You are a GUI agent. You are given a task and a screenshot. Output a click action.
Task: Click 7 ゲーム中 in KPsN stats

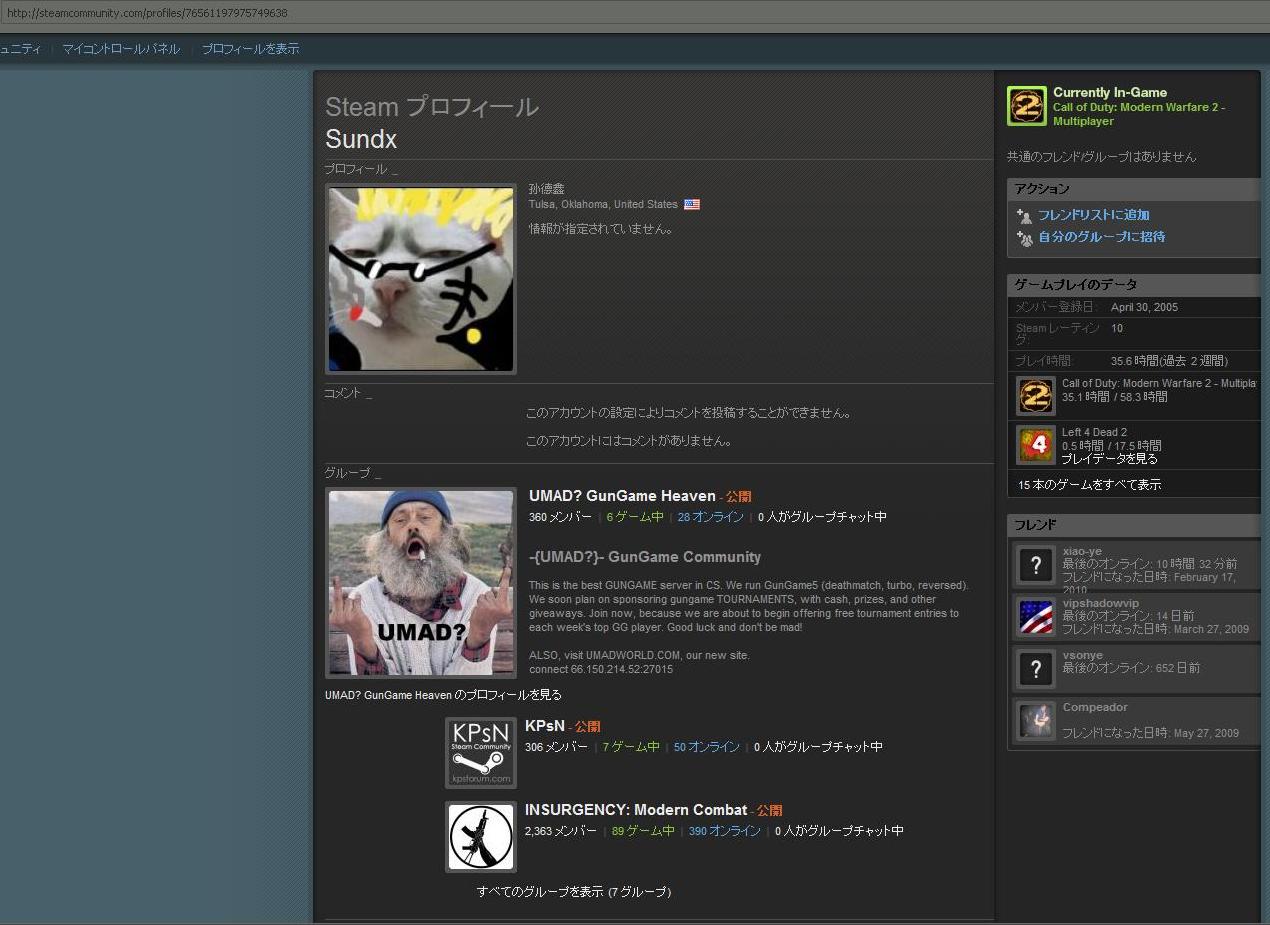[x=631, y=747]
